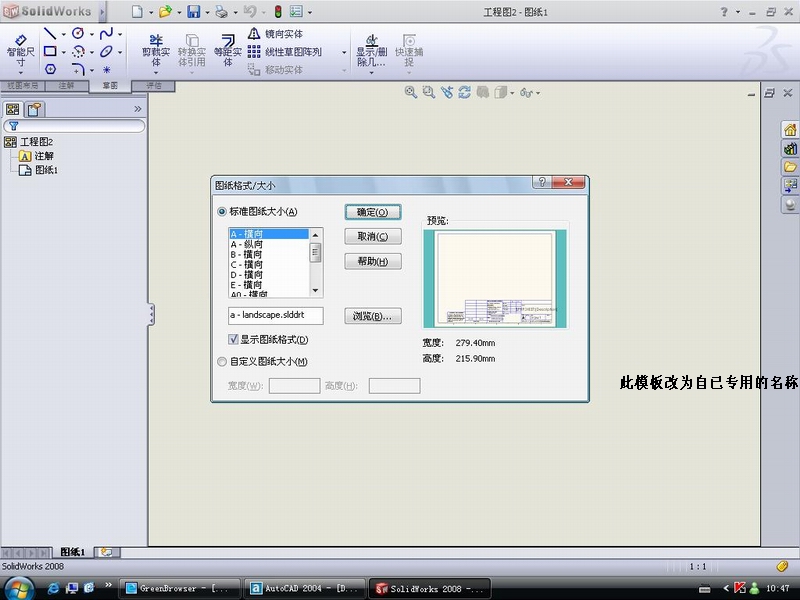Toggle Display sheet format (显示图纸格式) checkbox
This screenshot has width=800, height=600.
click(x=233, y=340)
